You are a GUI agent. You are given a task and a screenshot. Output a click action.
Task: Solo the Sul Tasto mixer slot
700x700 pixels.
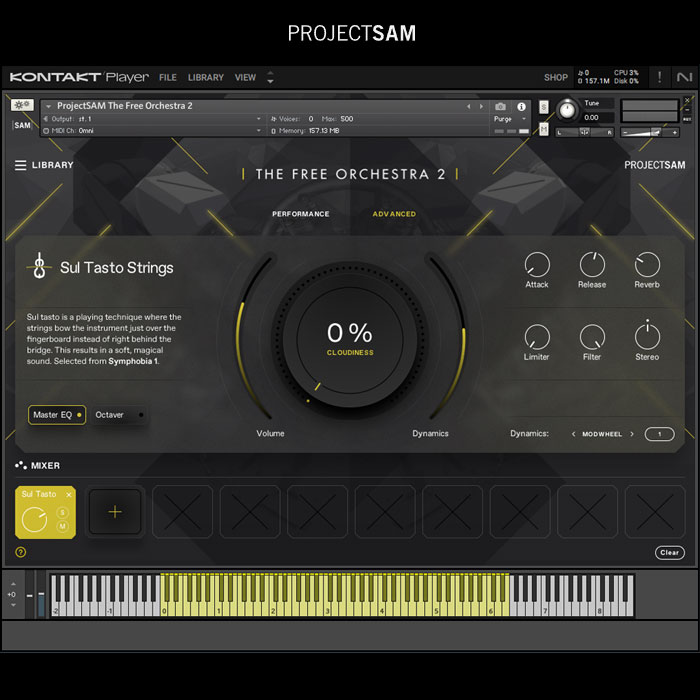(x=62, y=512)
